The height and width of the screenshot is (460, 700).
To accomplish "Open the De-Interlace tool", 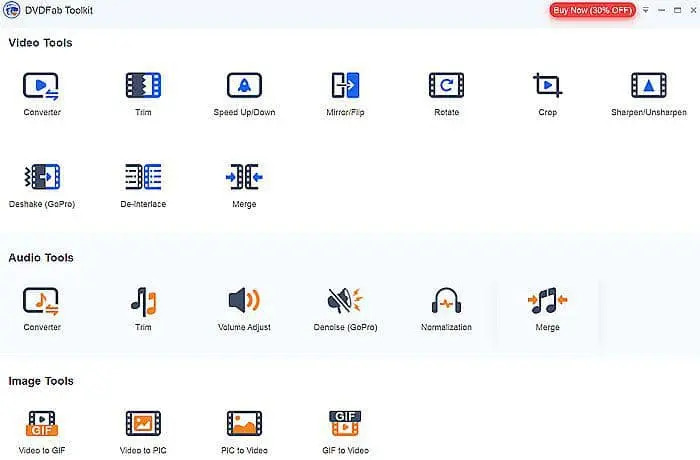I will [x=143, y=180].
